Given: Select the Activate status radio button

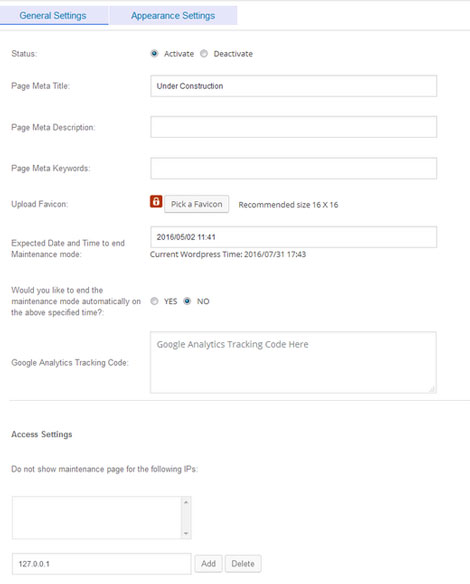Looking at the screenshot, I should click(154, 53).
